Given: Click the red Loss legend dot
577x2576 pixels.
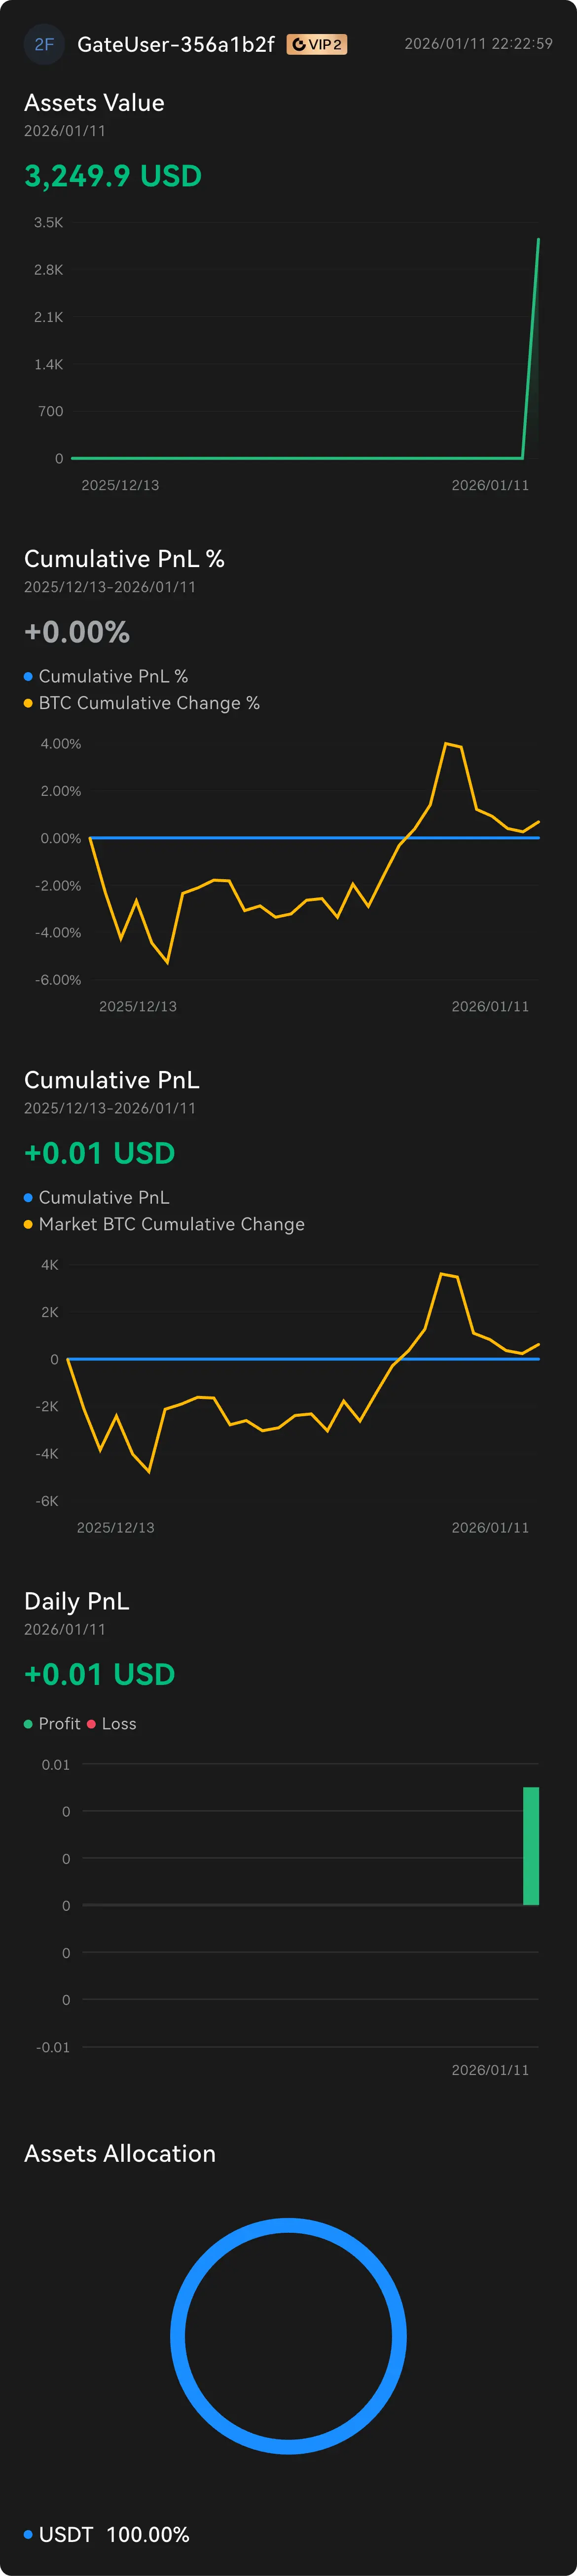Looking at the screenshot, I should click(92, 1723).
